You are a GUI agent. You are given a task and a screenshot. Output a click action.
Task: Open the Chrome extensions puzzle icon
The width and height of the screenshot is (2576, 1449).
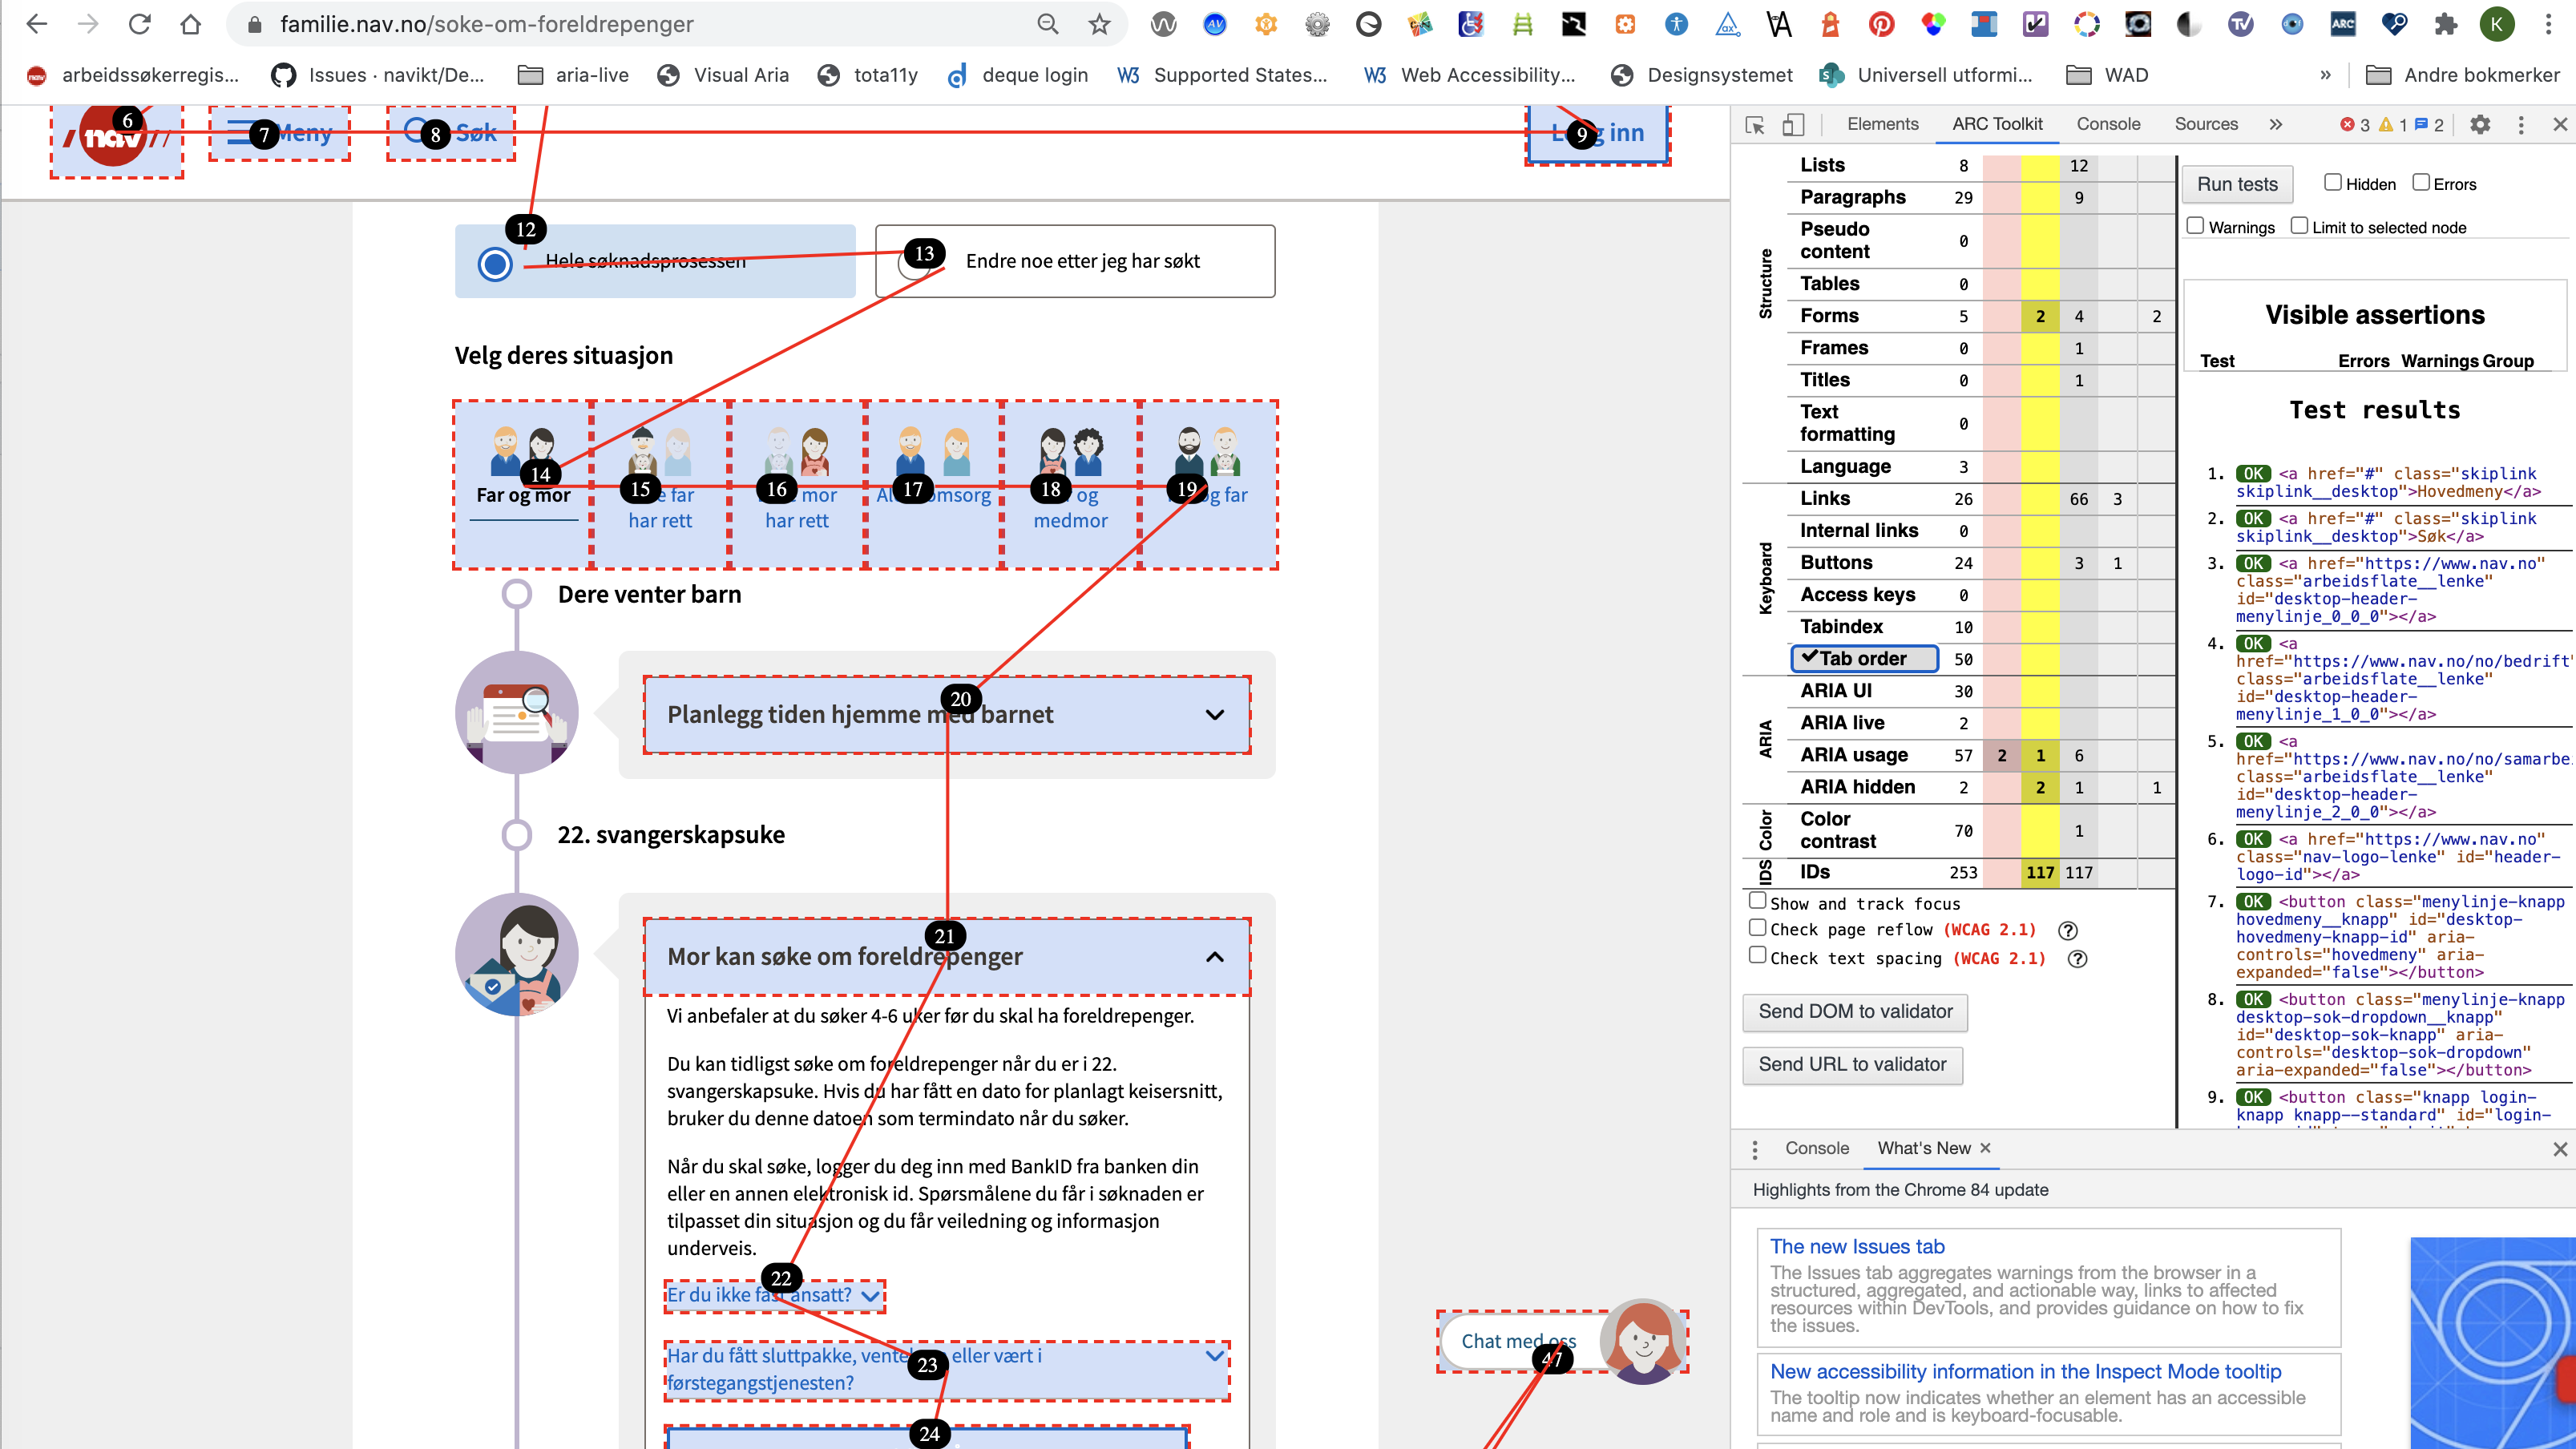pyautogui.click(x=2445, y=24)
